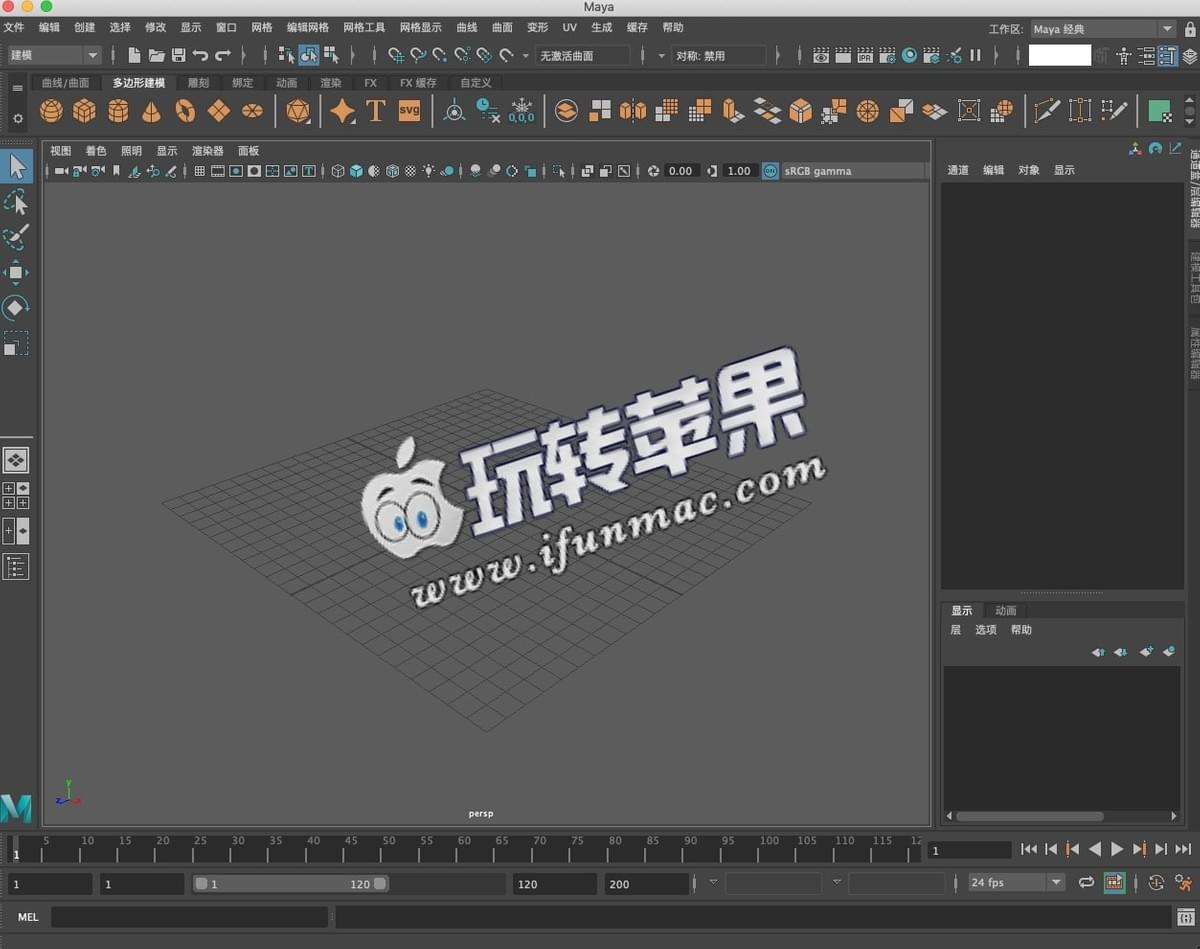1200x949 pixels.
Task: Create a polygon plane from the shelf
Action: point(219,111)
